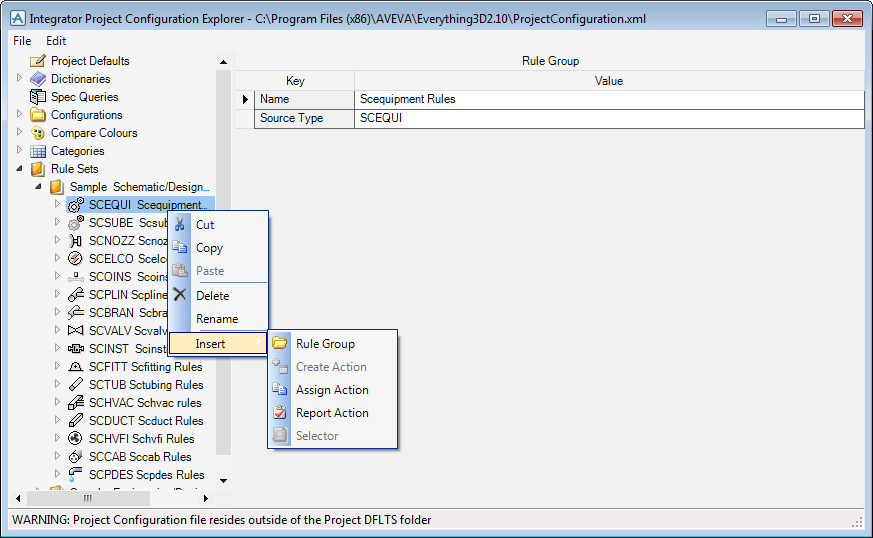The height and width of the screenshot is (538, 873).
Task: Open the Edit menu
Action: (56, 41)
